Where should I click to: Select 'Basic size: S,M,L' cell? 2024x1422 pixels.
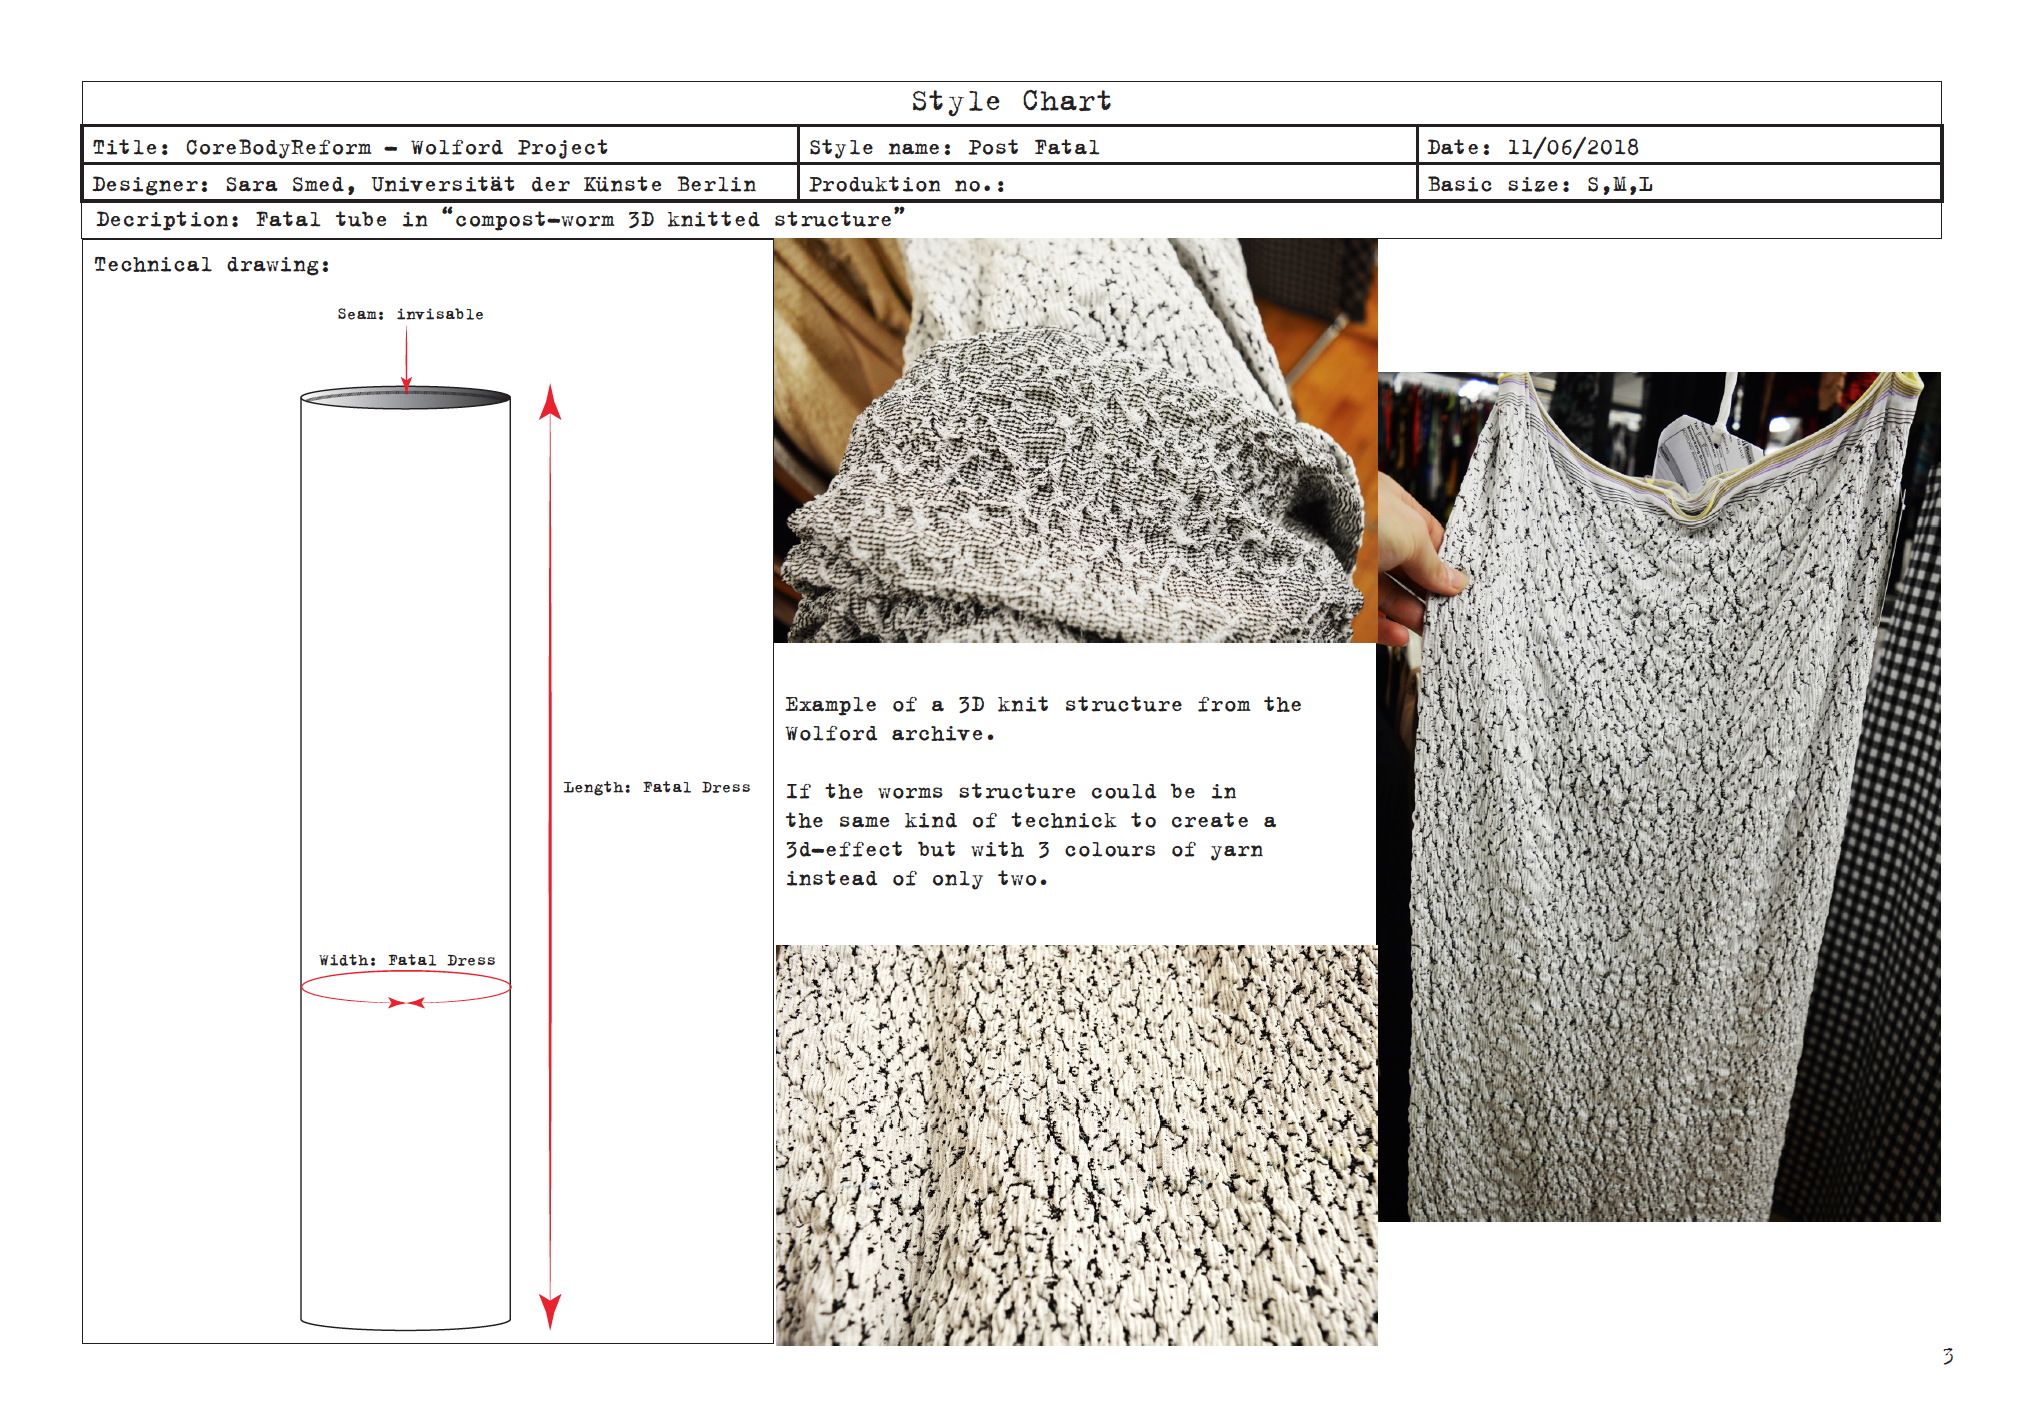point(1679,183)
